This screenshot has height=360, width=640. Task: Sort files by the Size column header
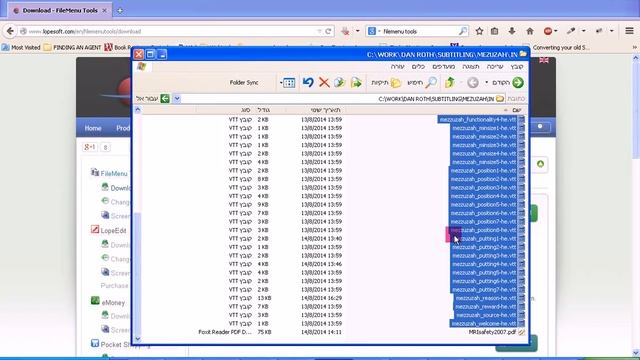(x=264, y=110)
